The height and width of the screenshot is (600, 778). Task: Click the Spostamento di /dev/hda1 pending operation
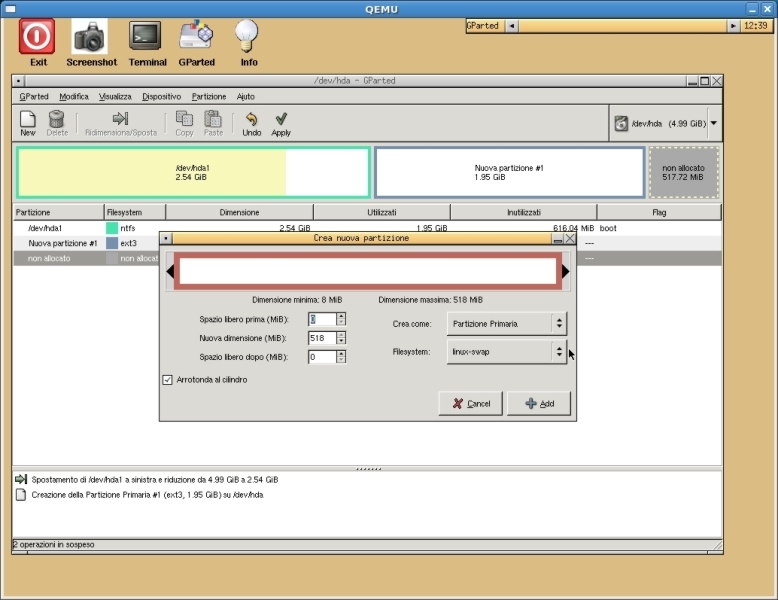point(155,480)
